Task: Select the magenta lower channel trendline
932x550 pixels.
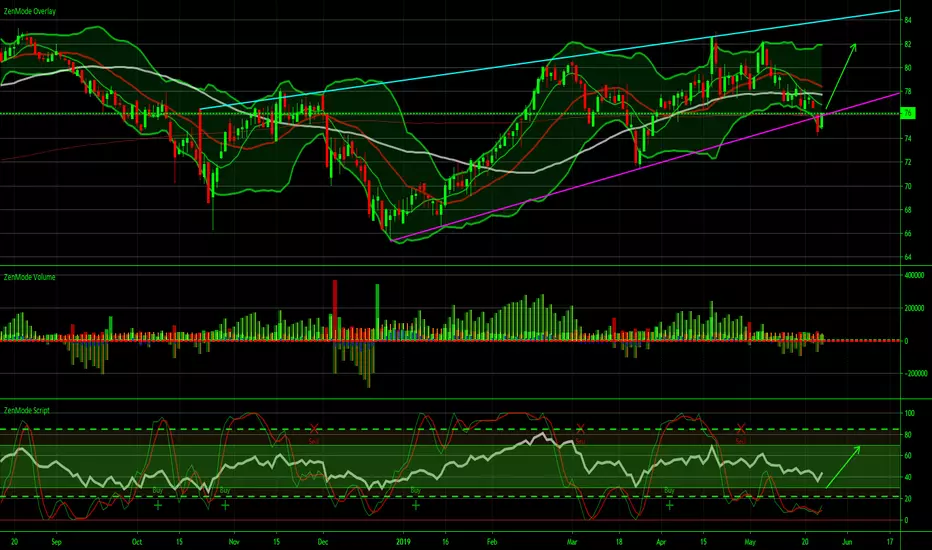Action: (x=645, y=167)
